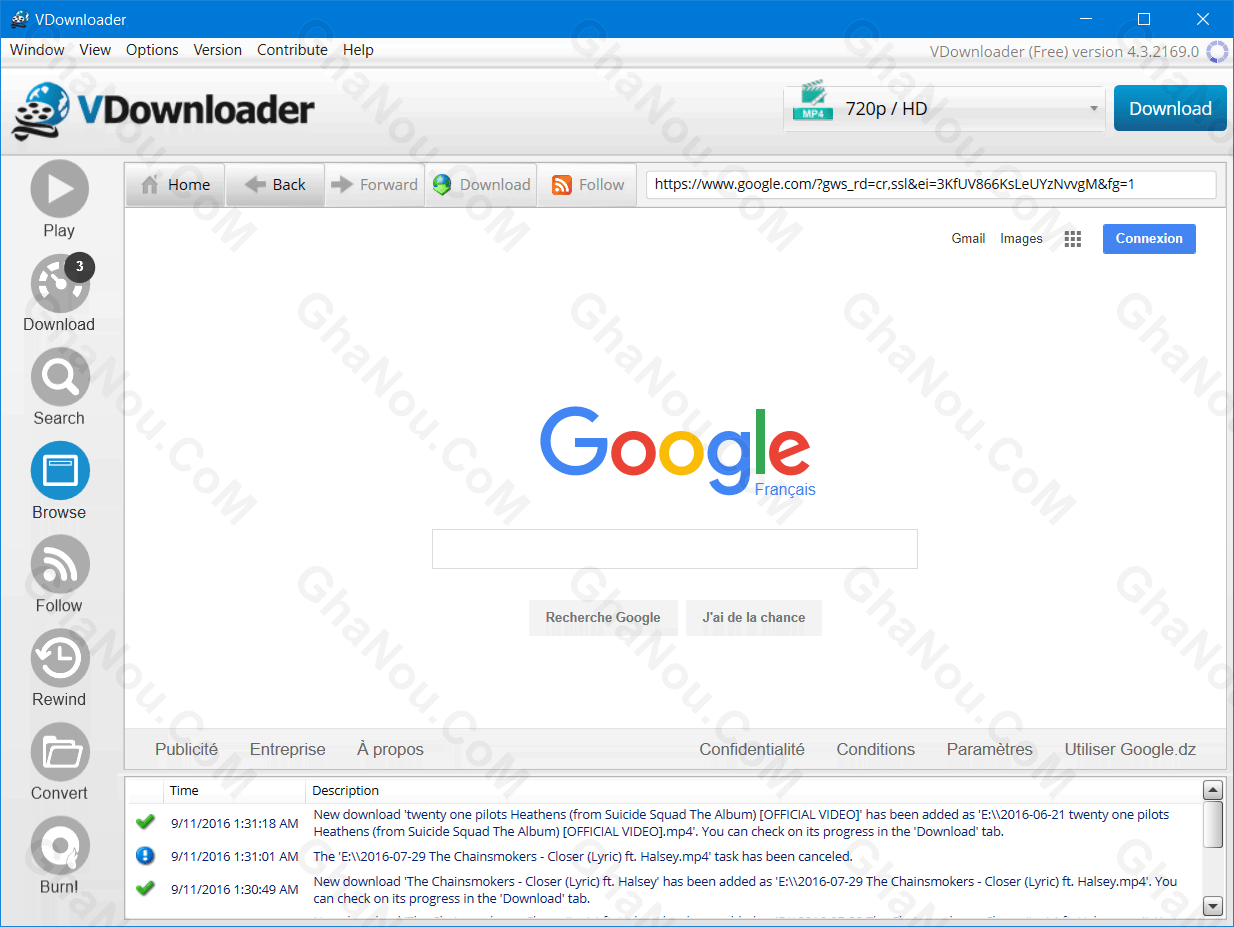
Task: Open the Version menu
Action: pyautogui.click(x=218, y=50)
